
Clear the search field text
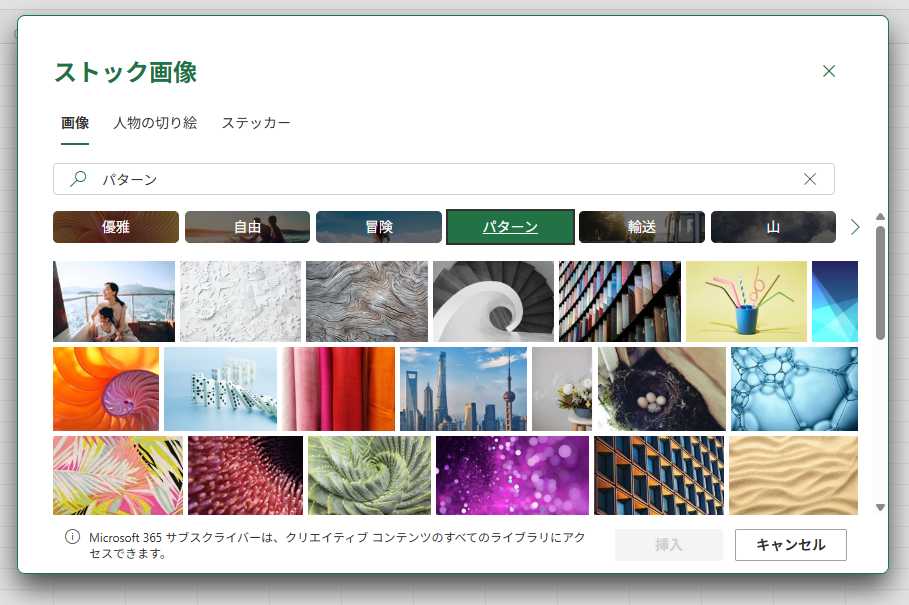point(810,179)
